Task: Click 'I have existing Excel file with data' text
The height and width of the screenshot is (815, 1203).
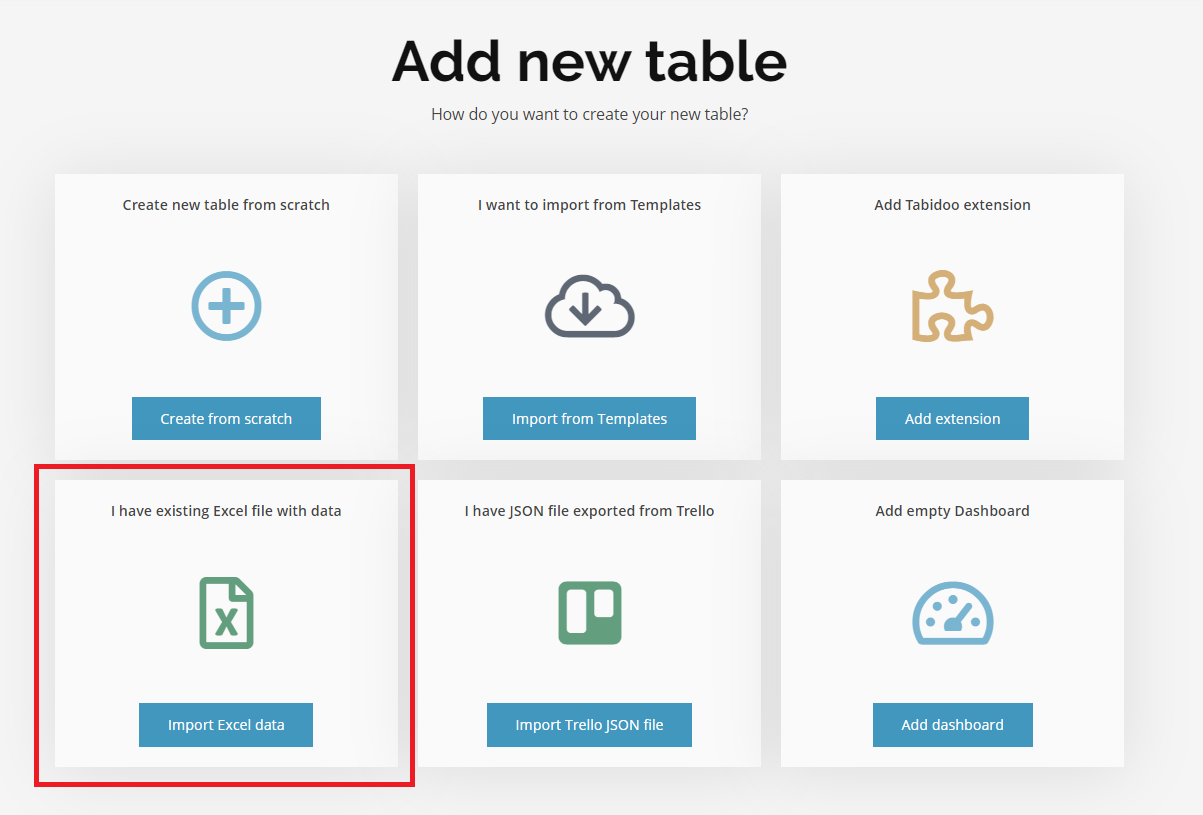Action: tap(226, 511)
